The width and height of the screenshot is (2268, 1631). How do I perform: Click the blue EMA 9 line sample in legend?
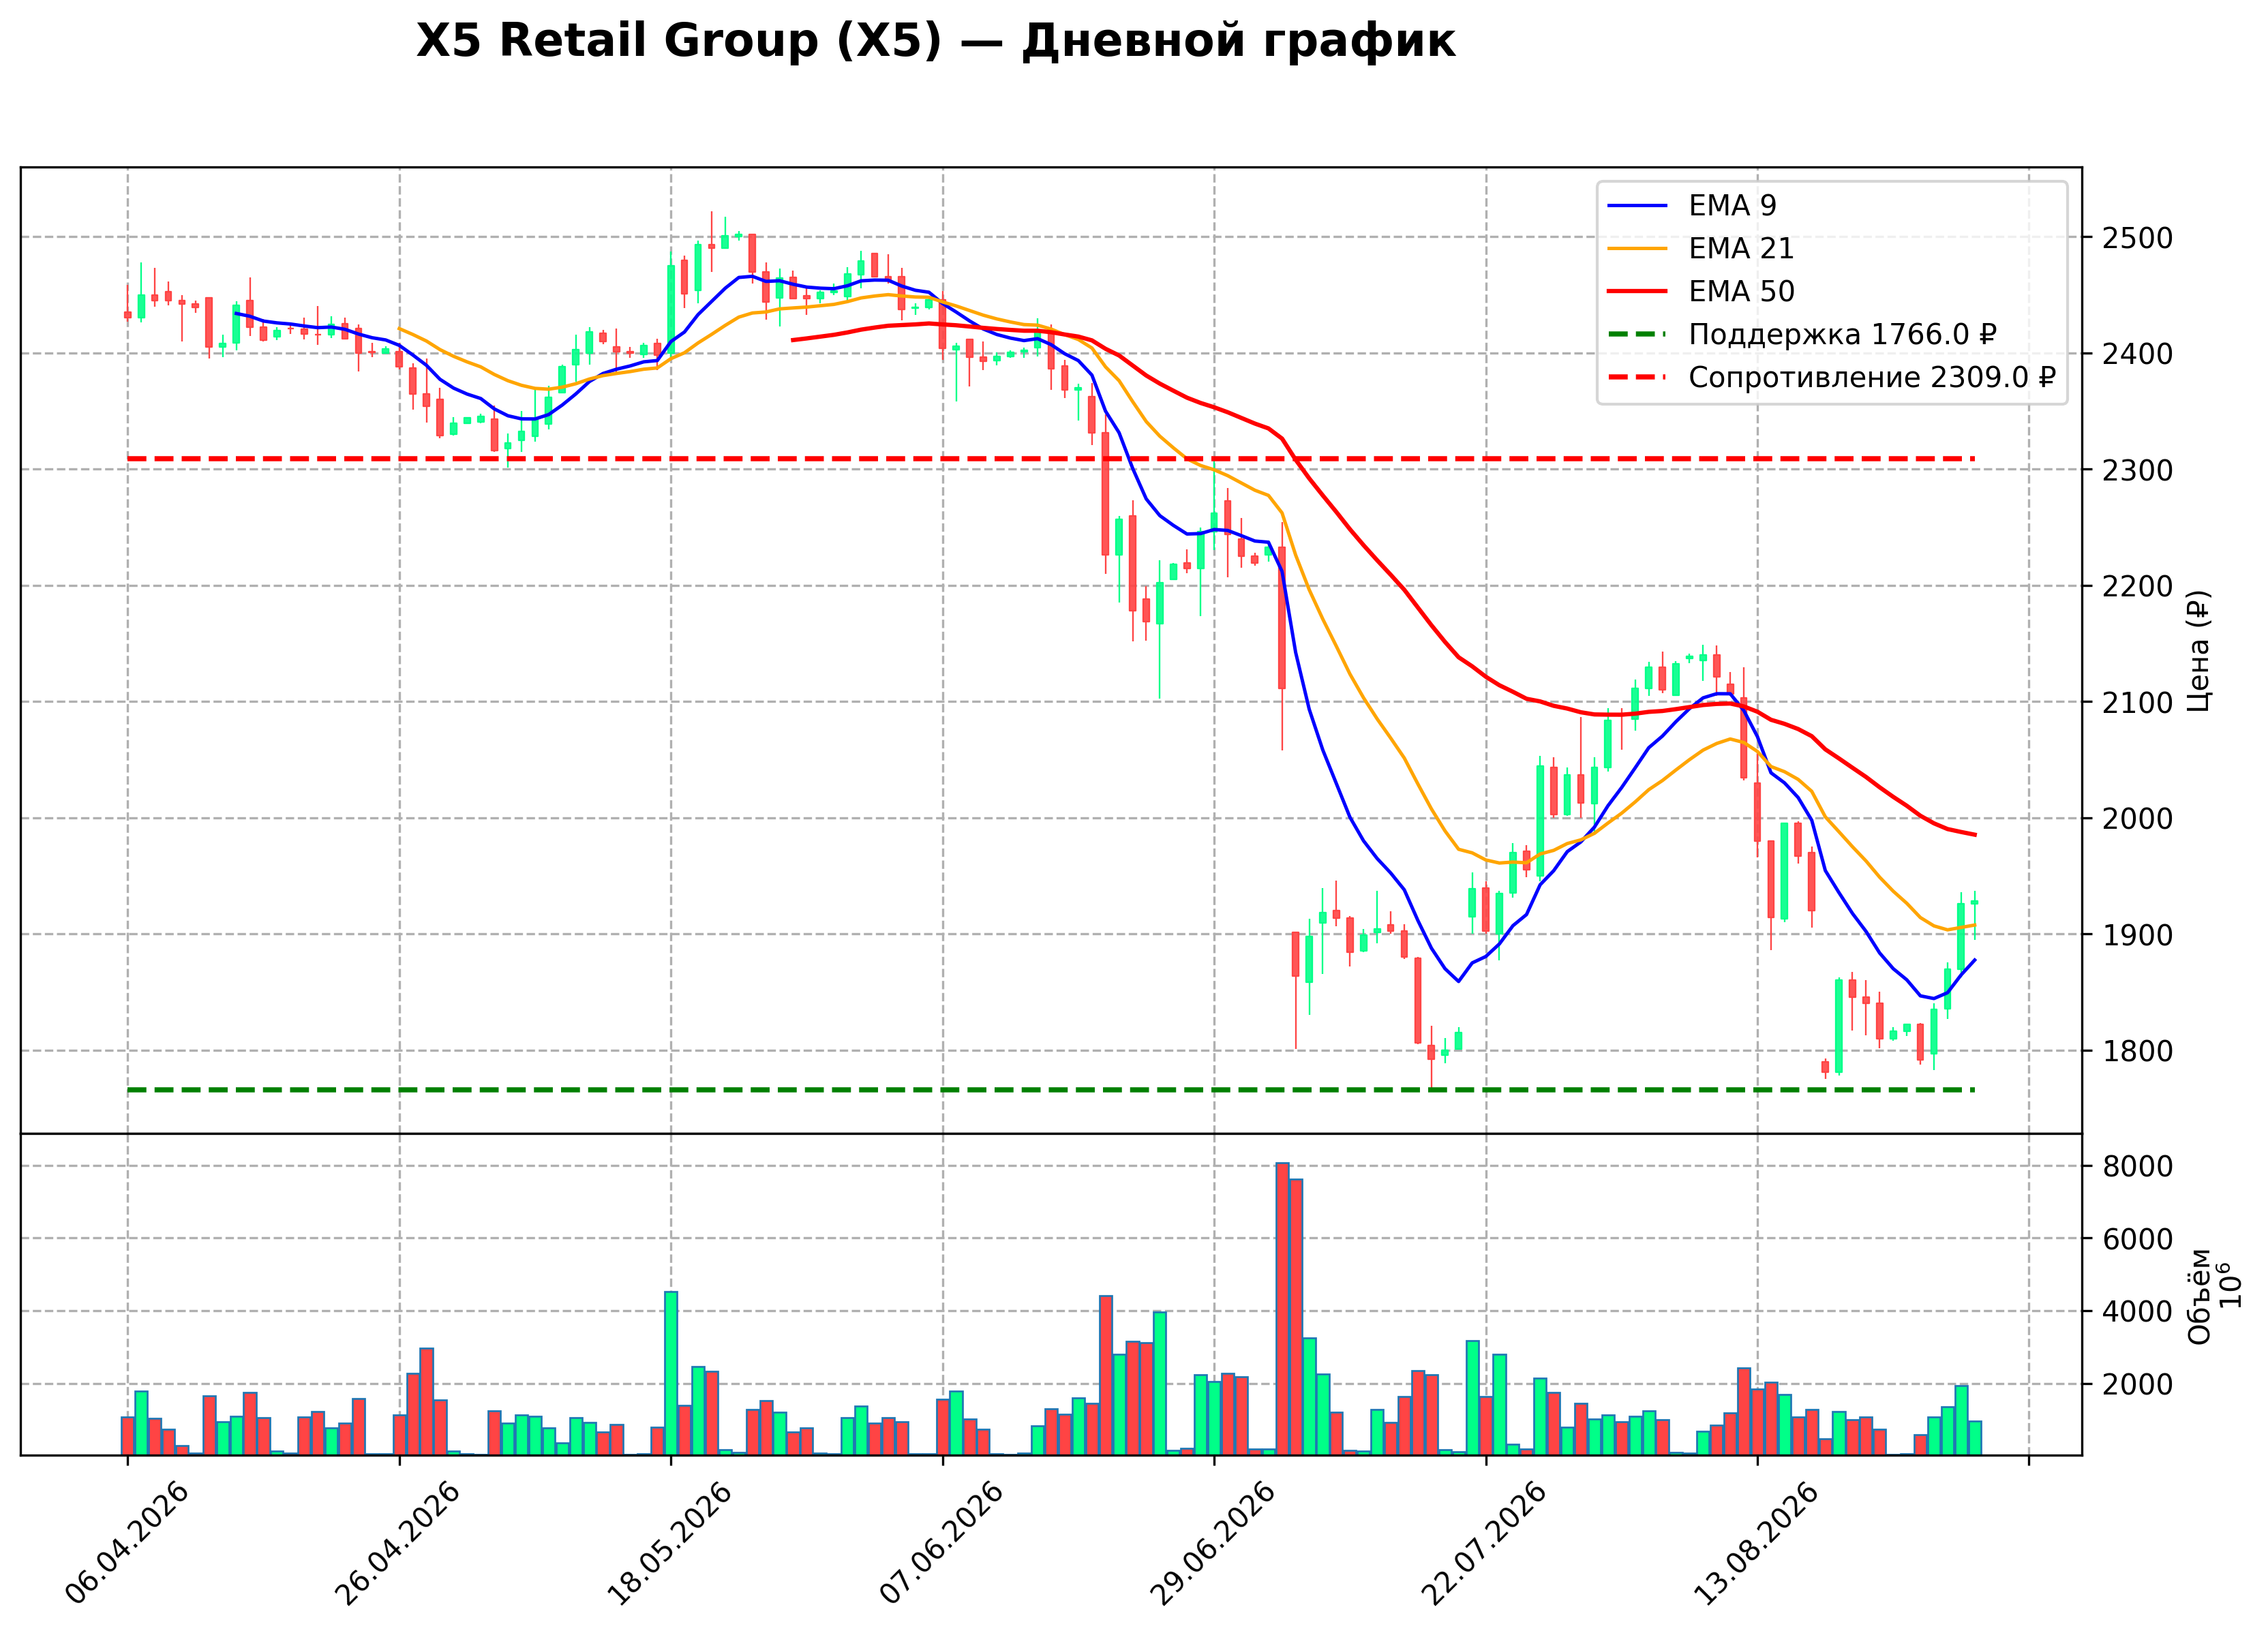click(1638, 206)
